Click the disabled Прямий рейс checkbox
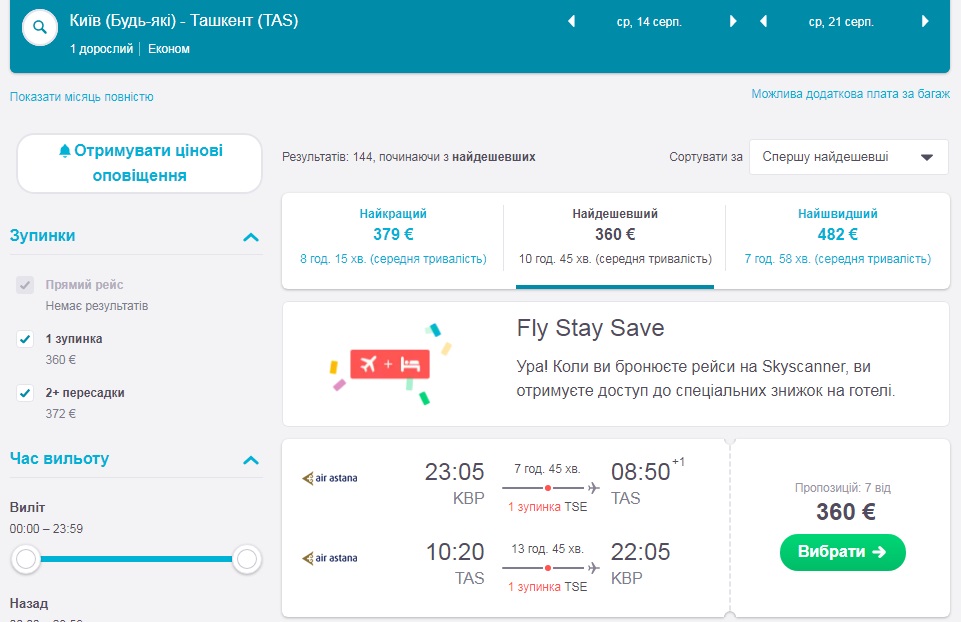The image size is (961, 622). point(26,285)
